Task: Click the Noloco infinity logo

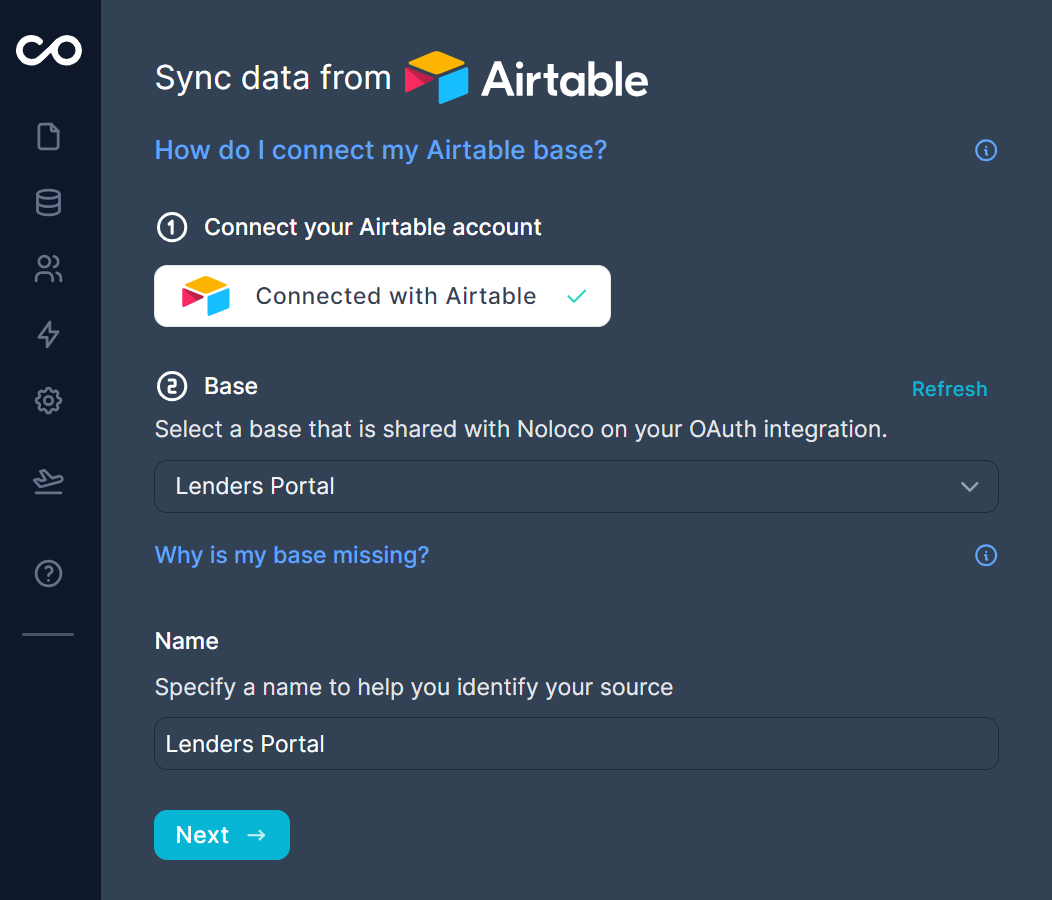Action: click(49, 49)
